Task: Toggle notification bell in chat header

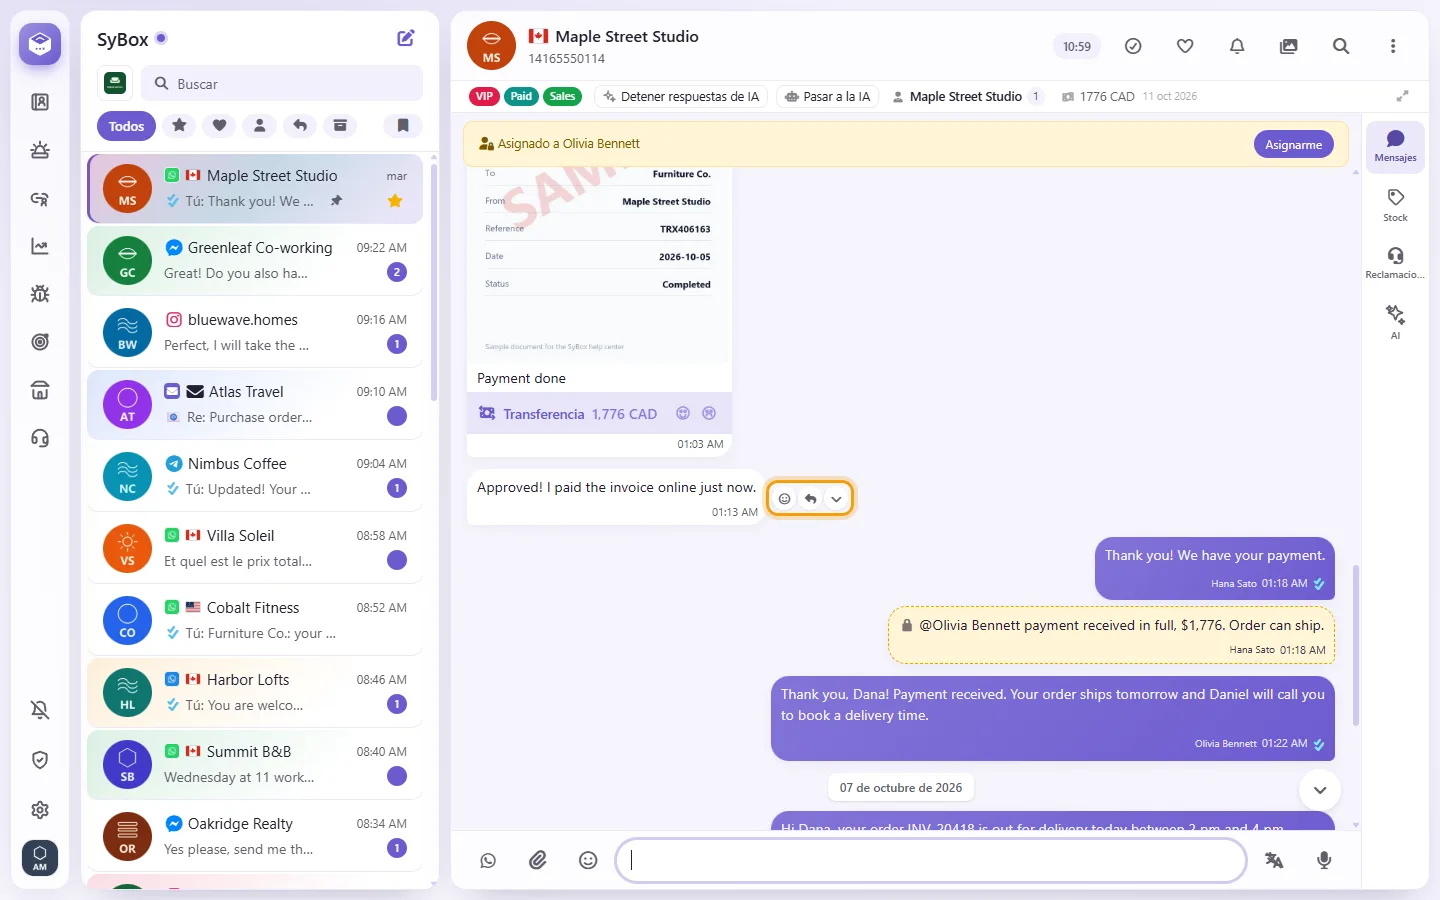Action: tap(1237, 46)
